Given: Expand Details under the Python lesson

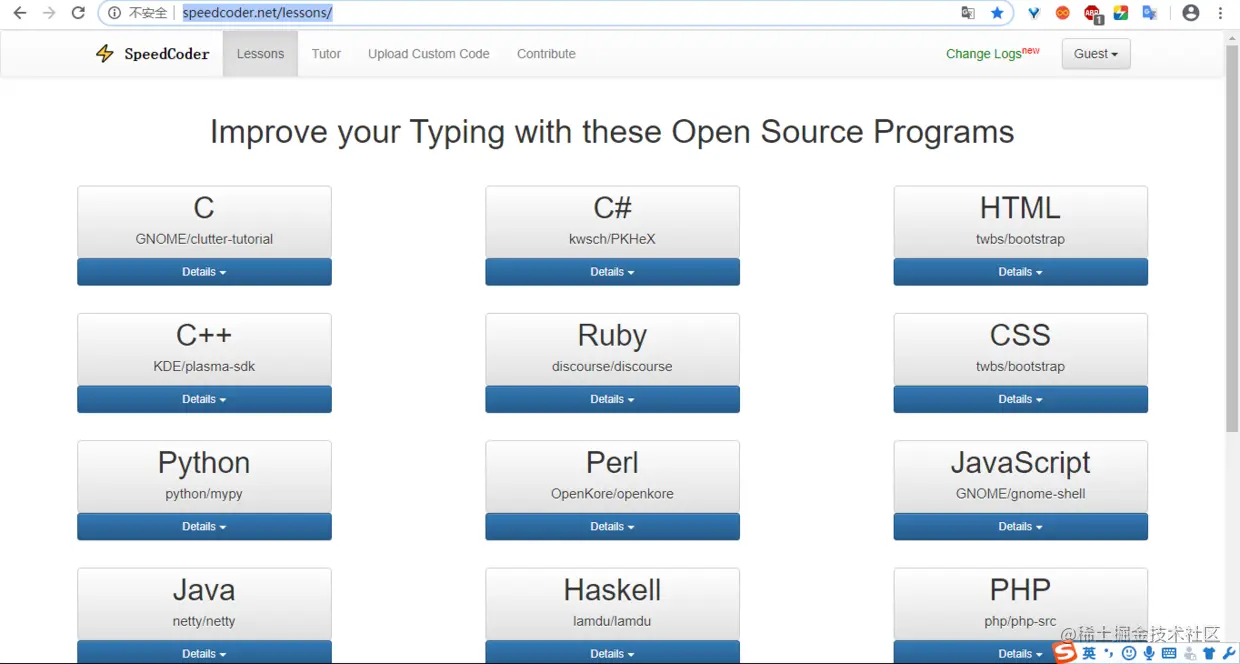Looking at the screenshot, I should point(204,526).
